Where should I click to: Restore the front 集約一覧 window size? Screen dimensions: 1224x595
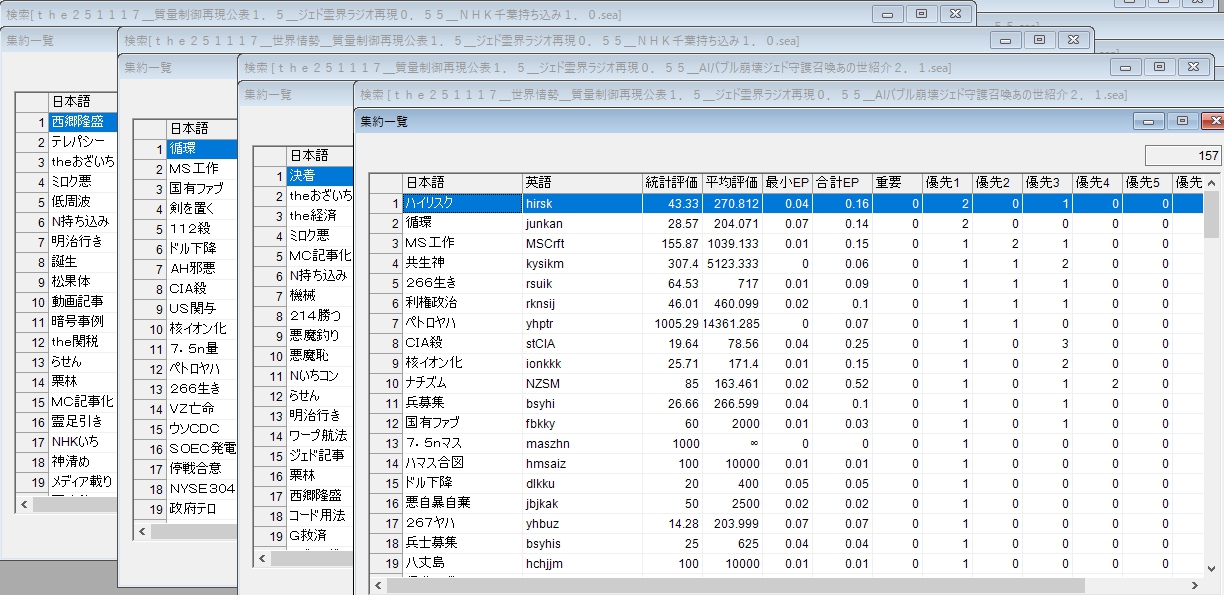[1181, 121]
